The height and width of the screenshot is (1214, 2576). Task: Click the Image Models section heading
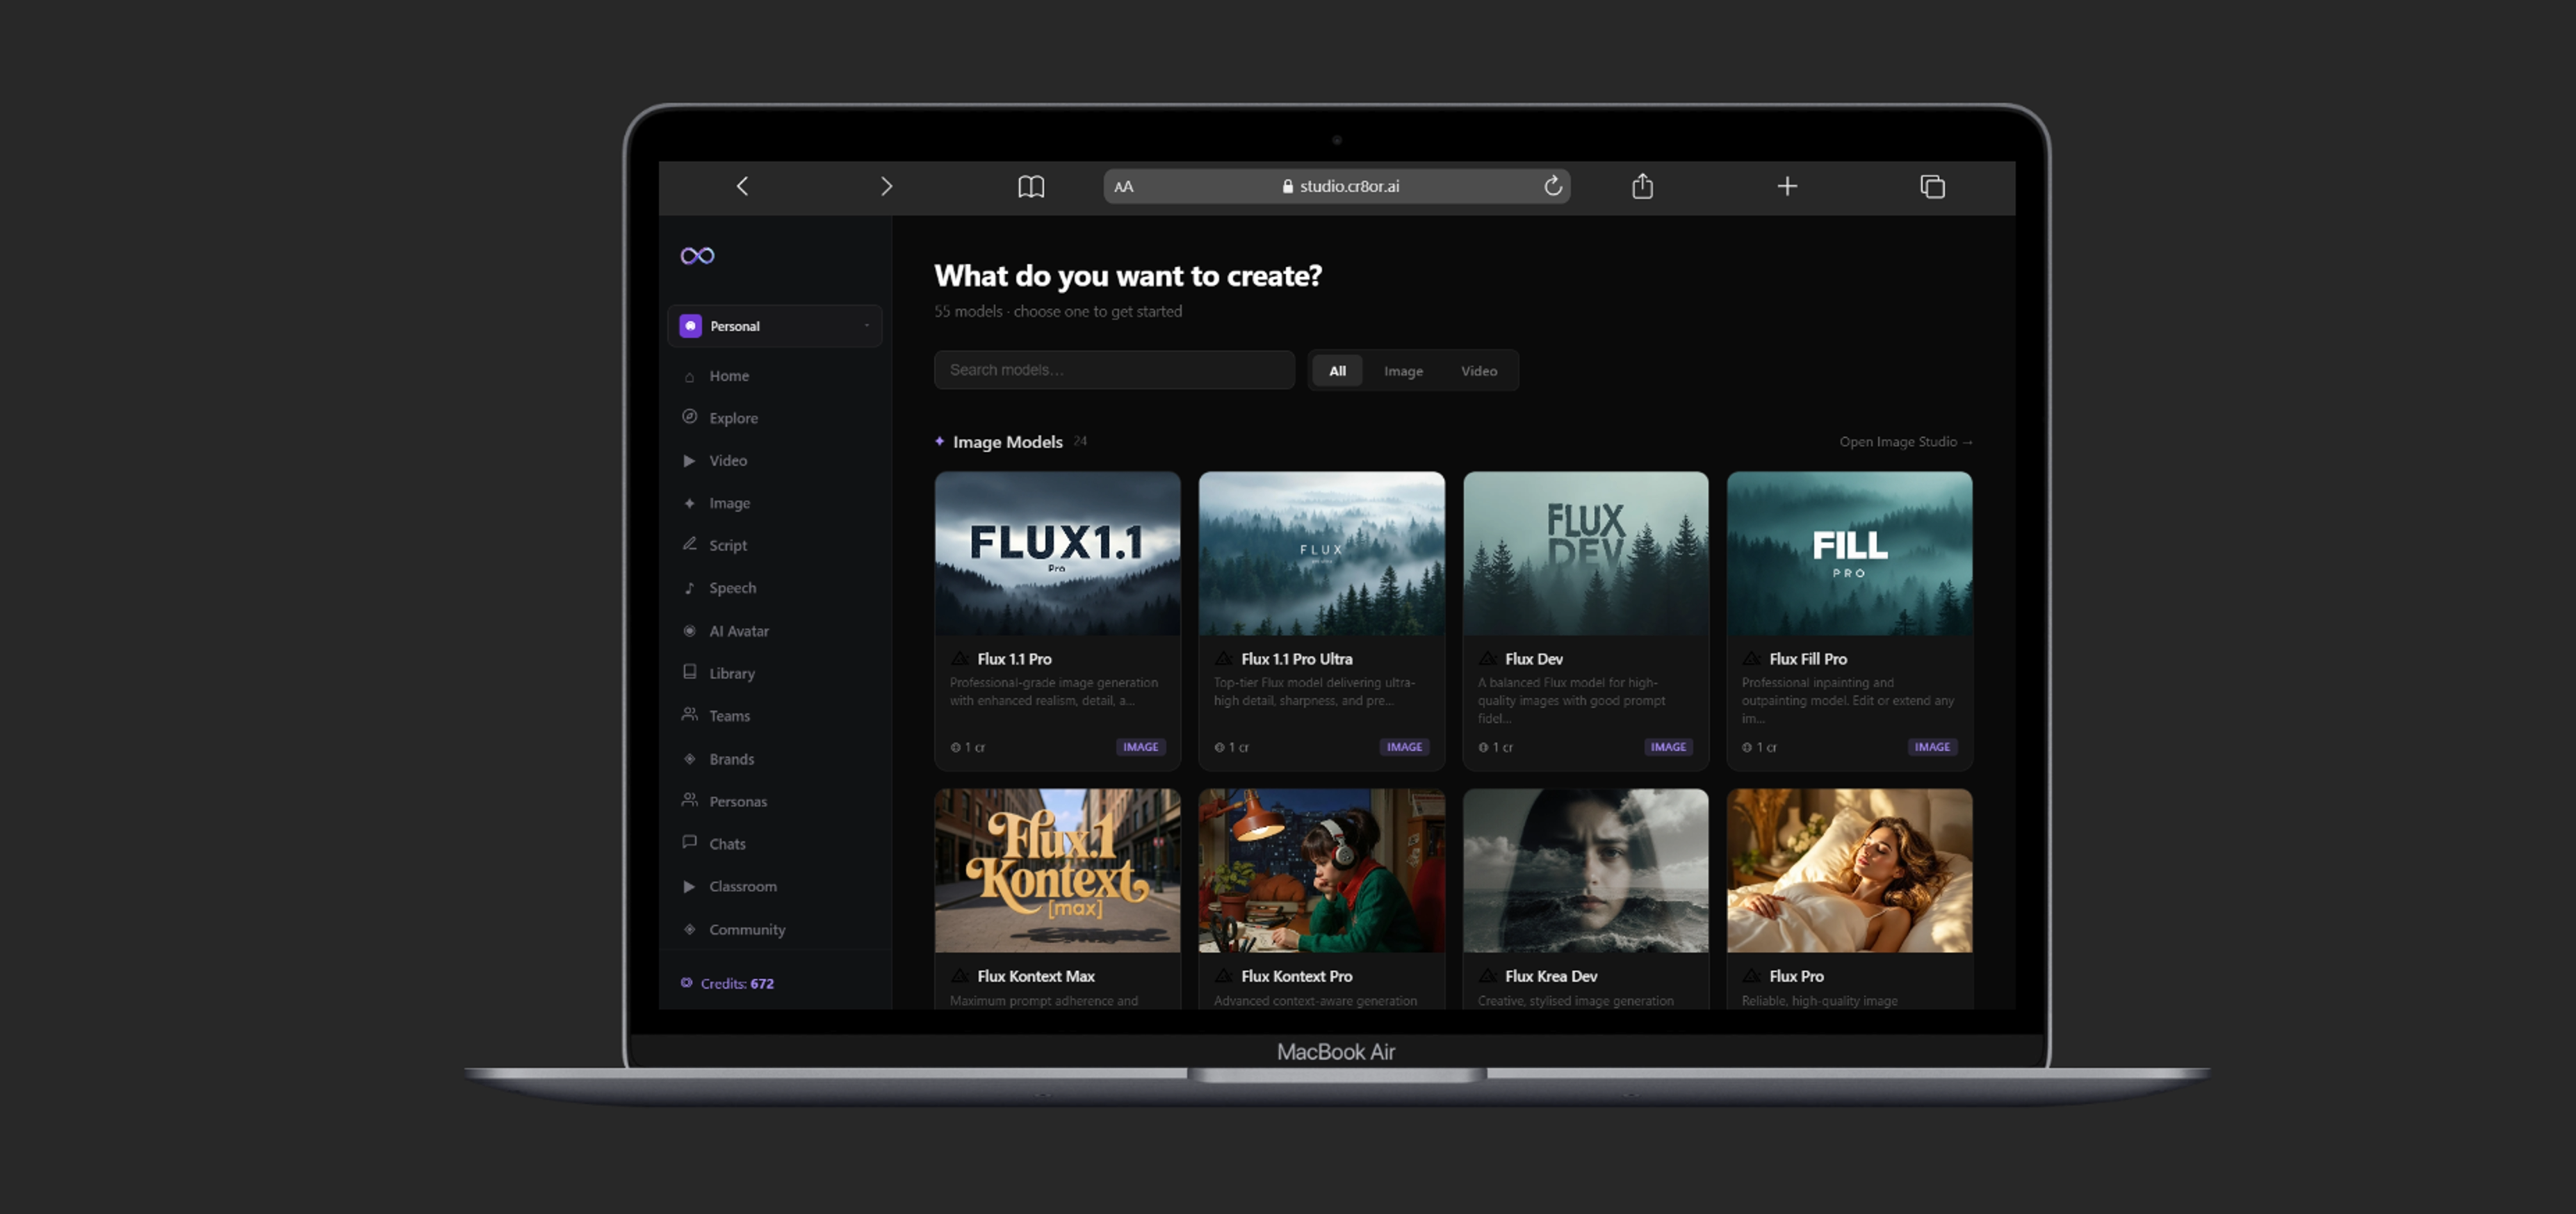pyautogui.click(x=1007, y=442)
